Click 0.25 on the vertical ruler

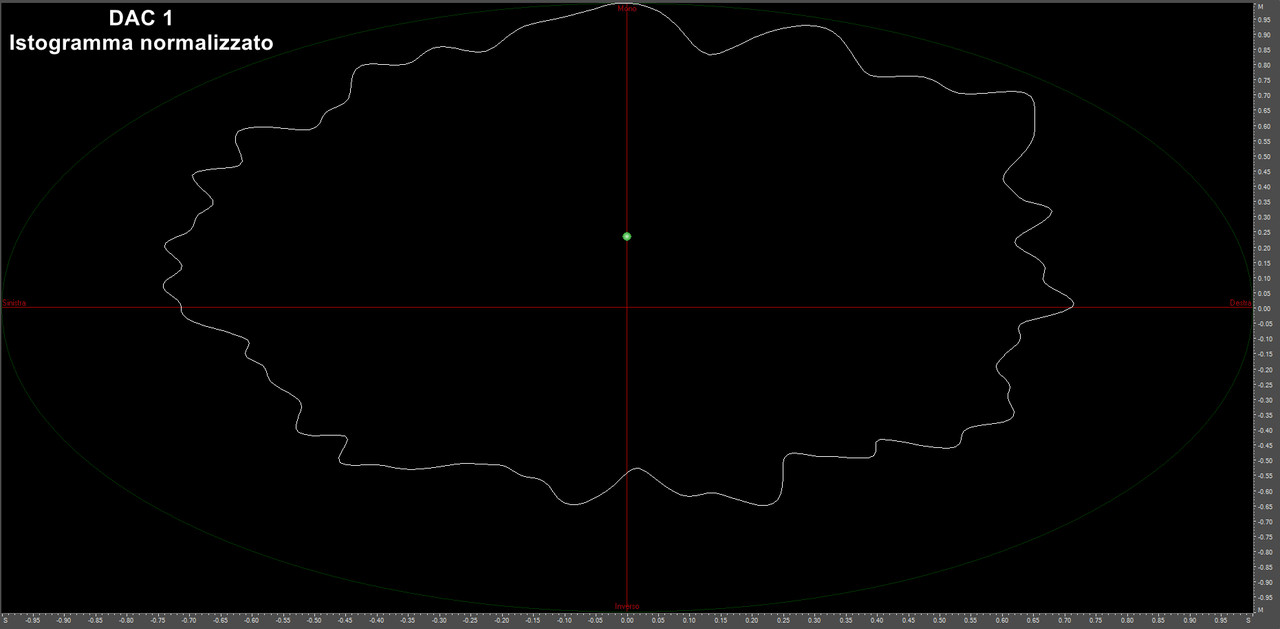(x=1265, y=232)
